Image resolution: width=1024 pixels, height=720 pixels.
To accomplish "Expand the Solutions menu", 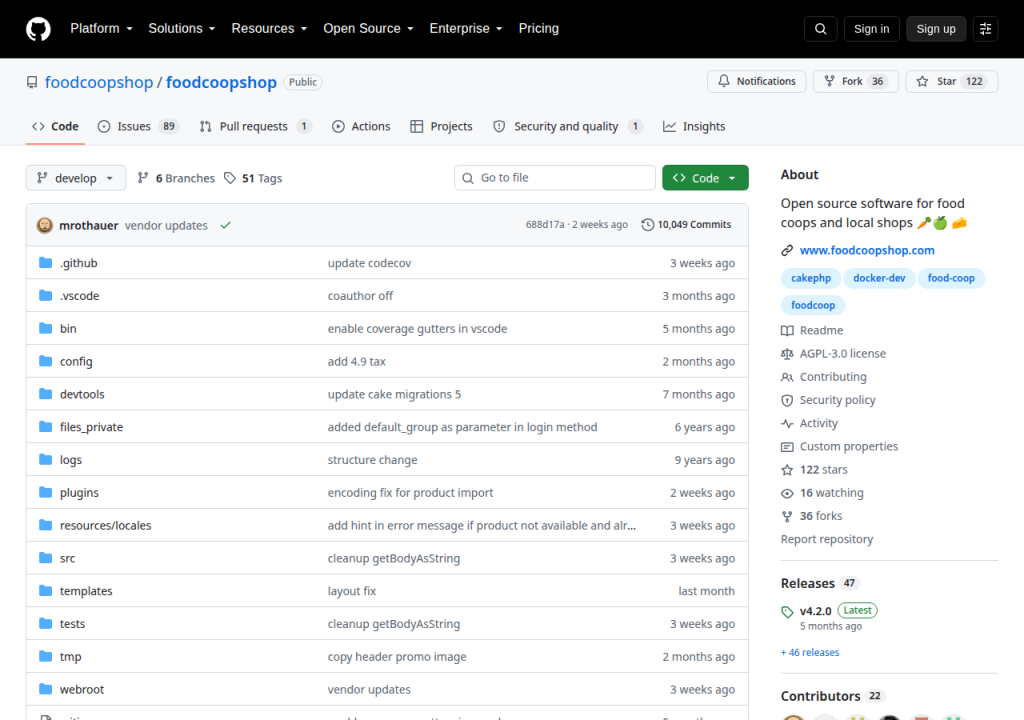I will (182, 29).
